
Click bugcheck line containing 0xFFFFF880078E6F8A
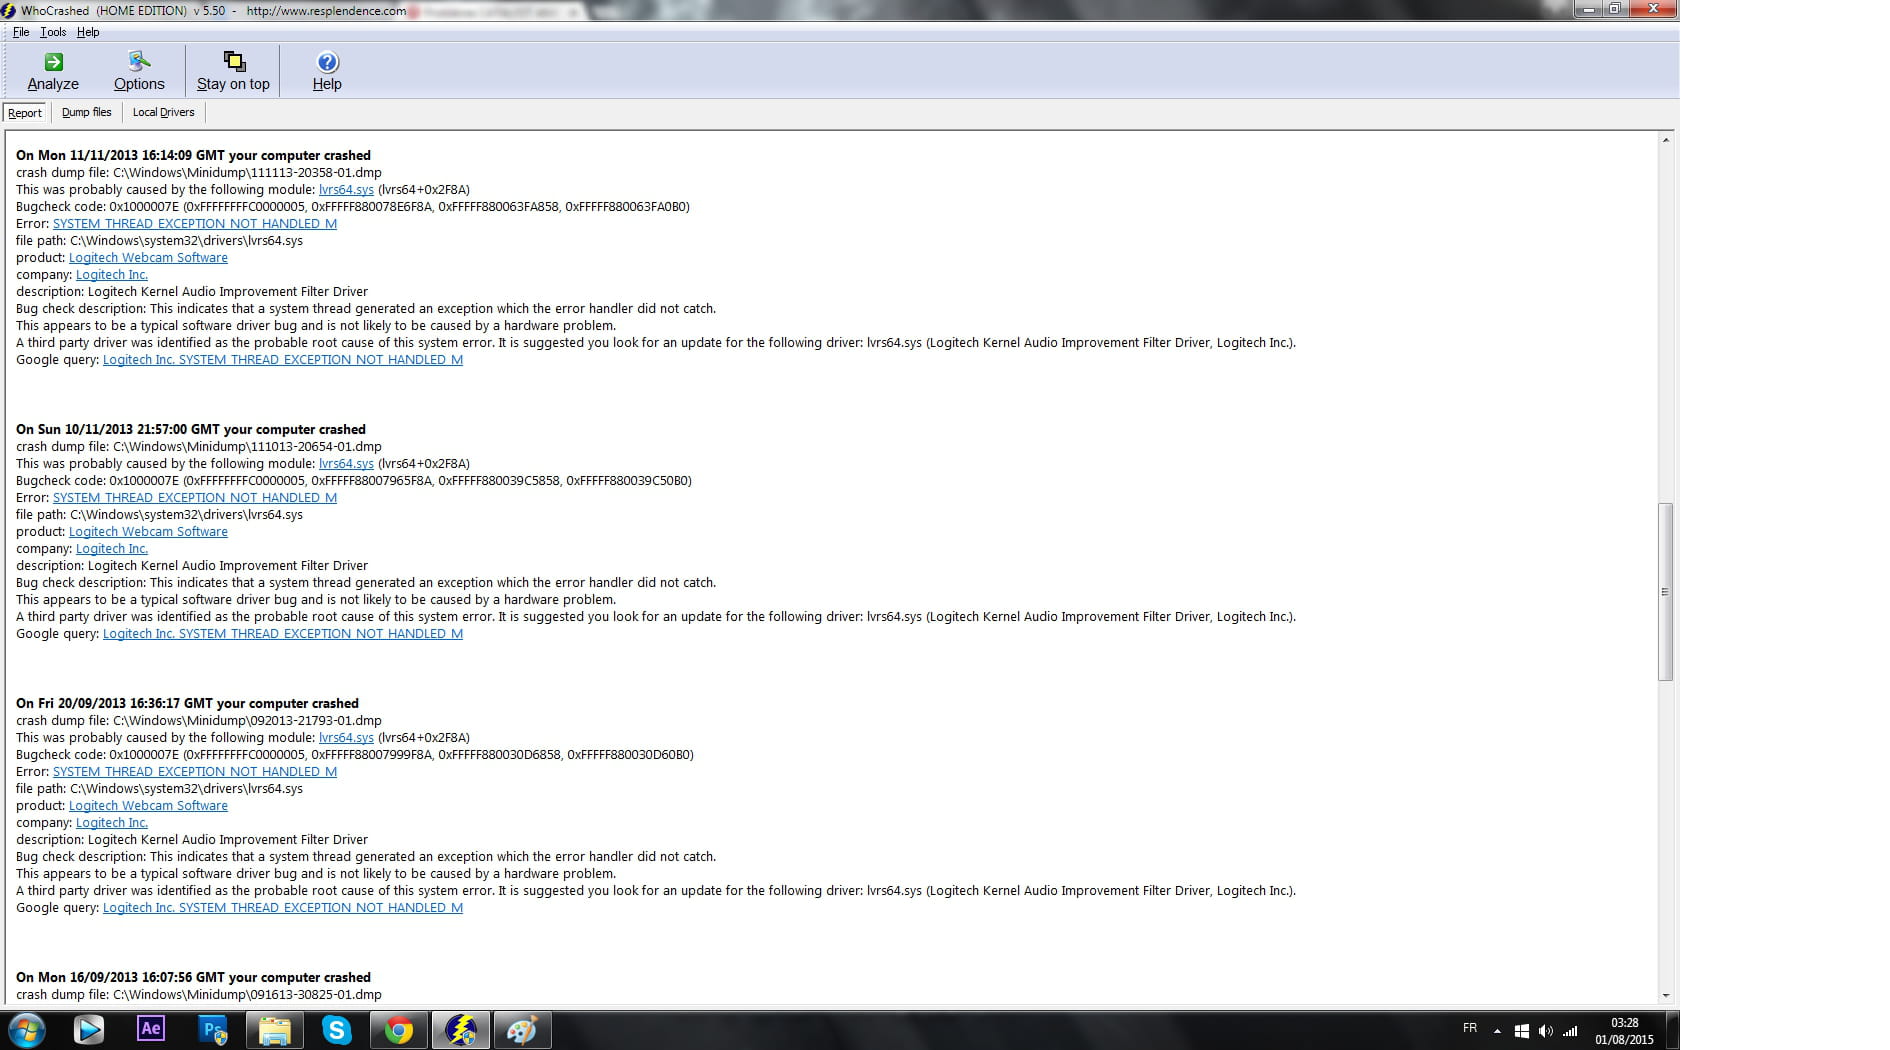click(x=353, y=207)
